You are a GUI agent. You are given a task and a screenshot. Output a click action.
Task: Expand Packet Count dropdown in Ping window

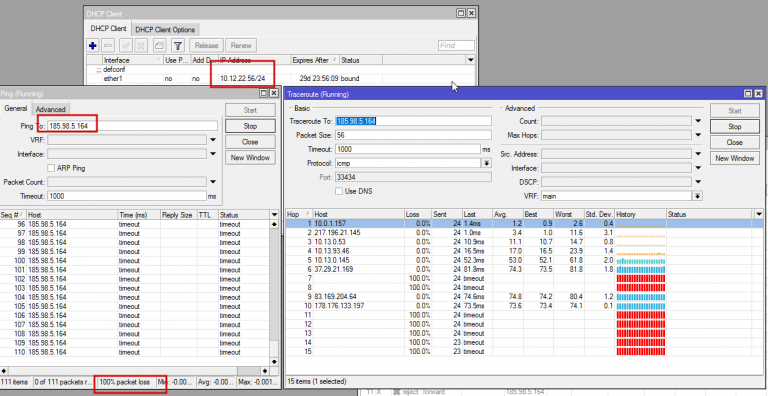[213, 182]
